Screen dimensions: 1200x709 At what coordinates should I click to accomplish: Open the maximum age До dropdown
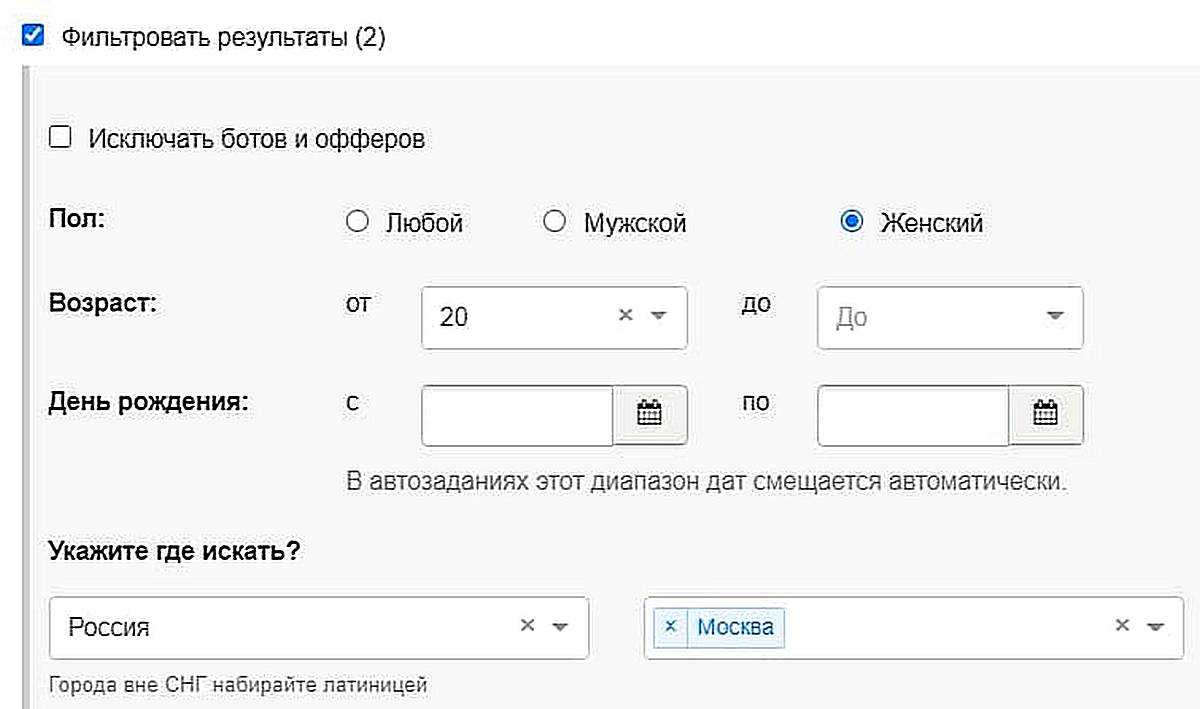[949, 317]
